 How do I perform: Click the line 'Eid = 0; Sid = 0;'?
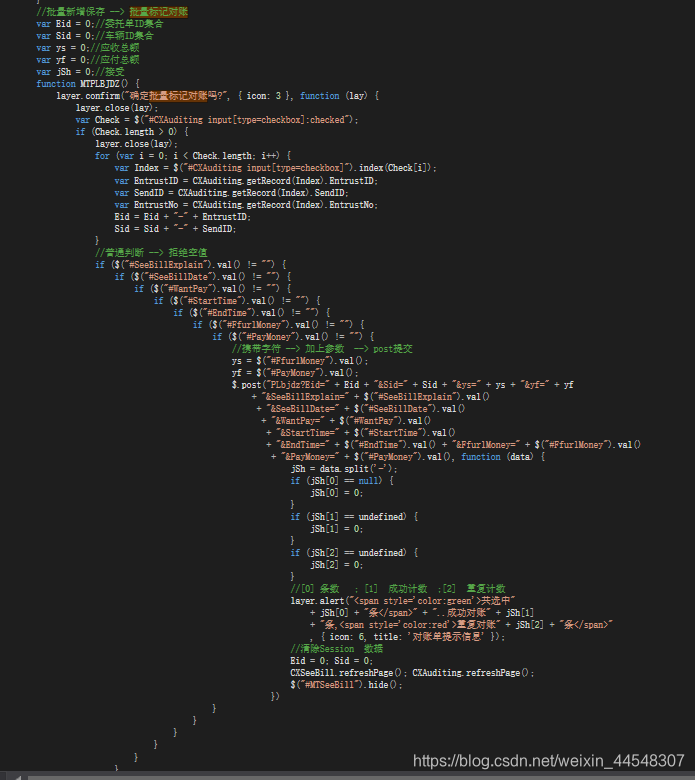(332, 661)
